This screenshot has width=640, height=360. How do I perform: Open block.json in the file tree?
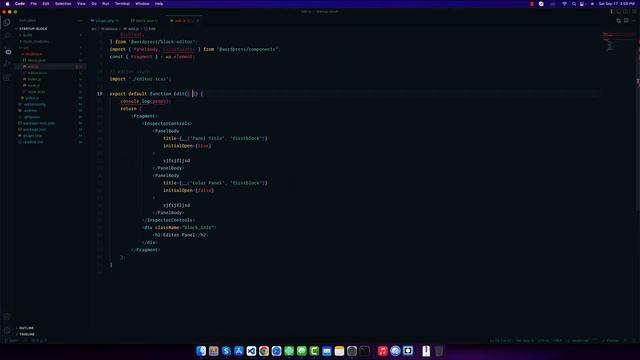coord(36,60)
